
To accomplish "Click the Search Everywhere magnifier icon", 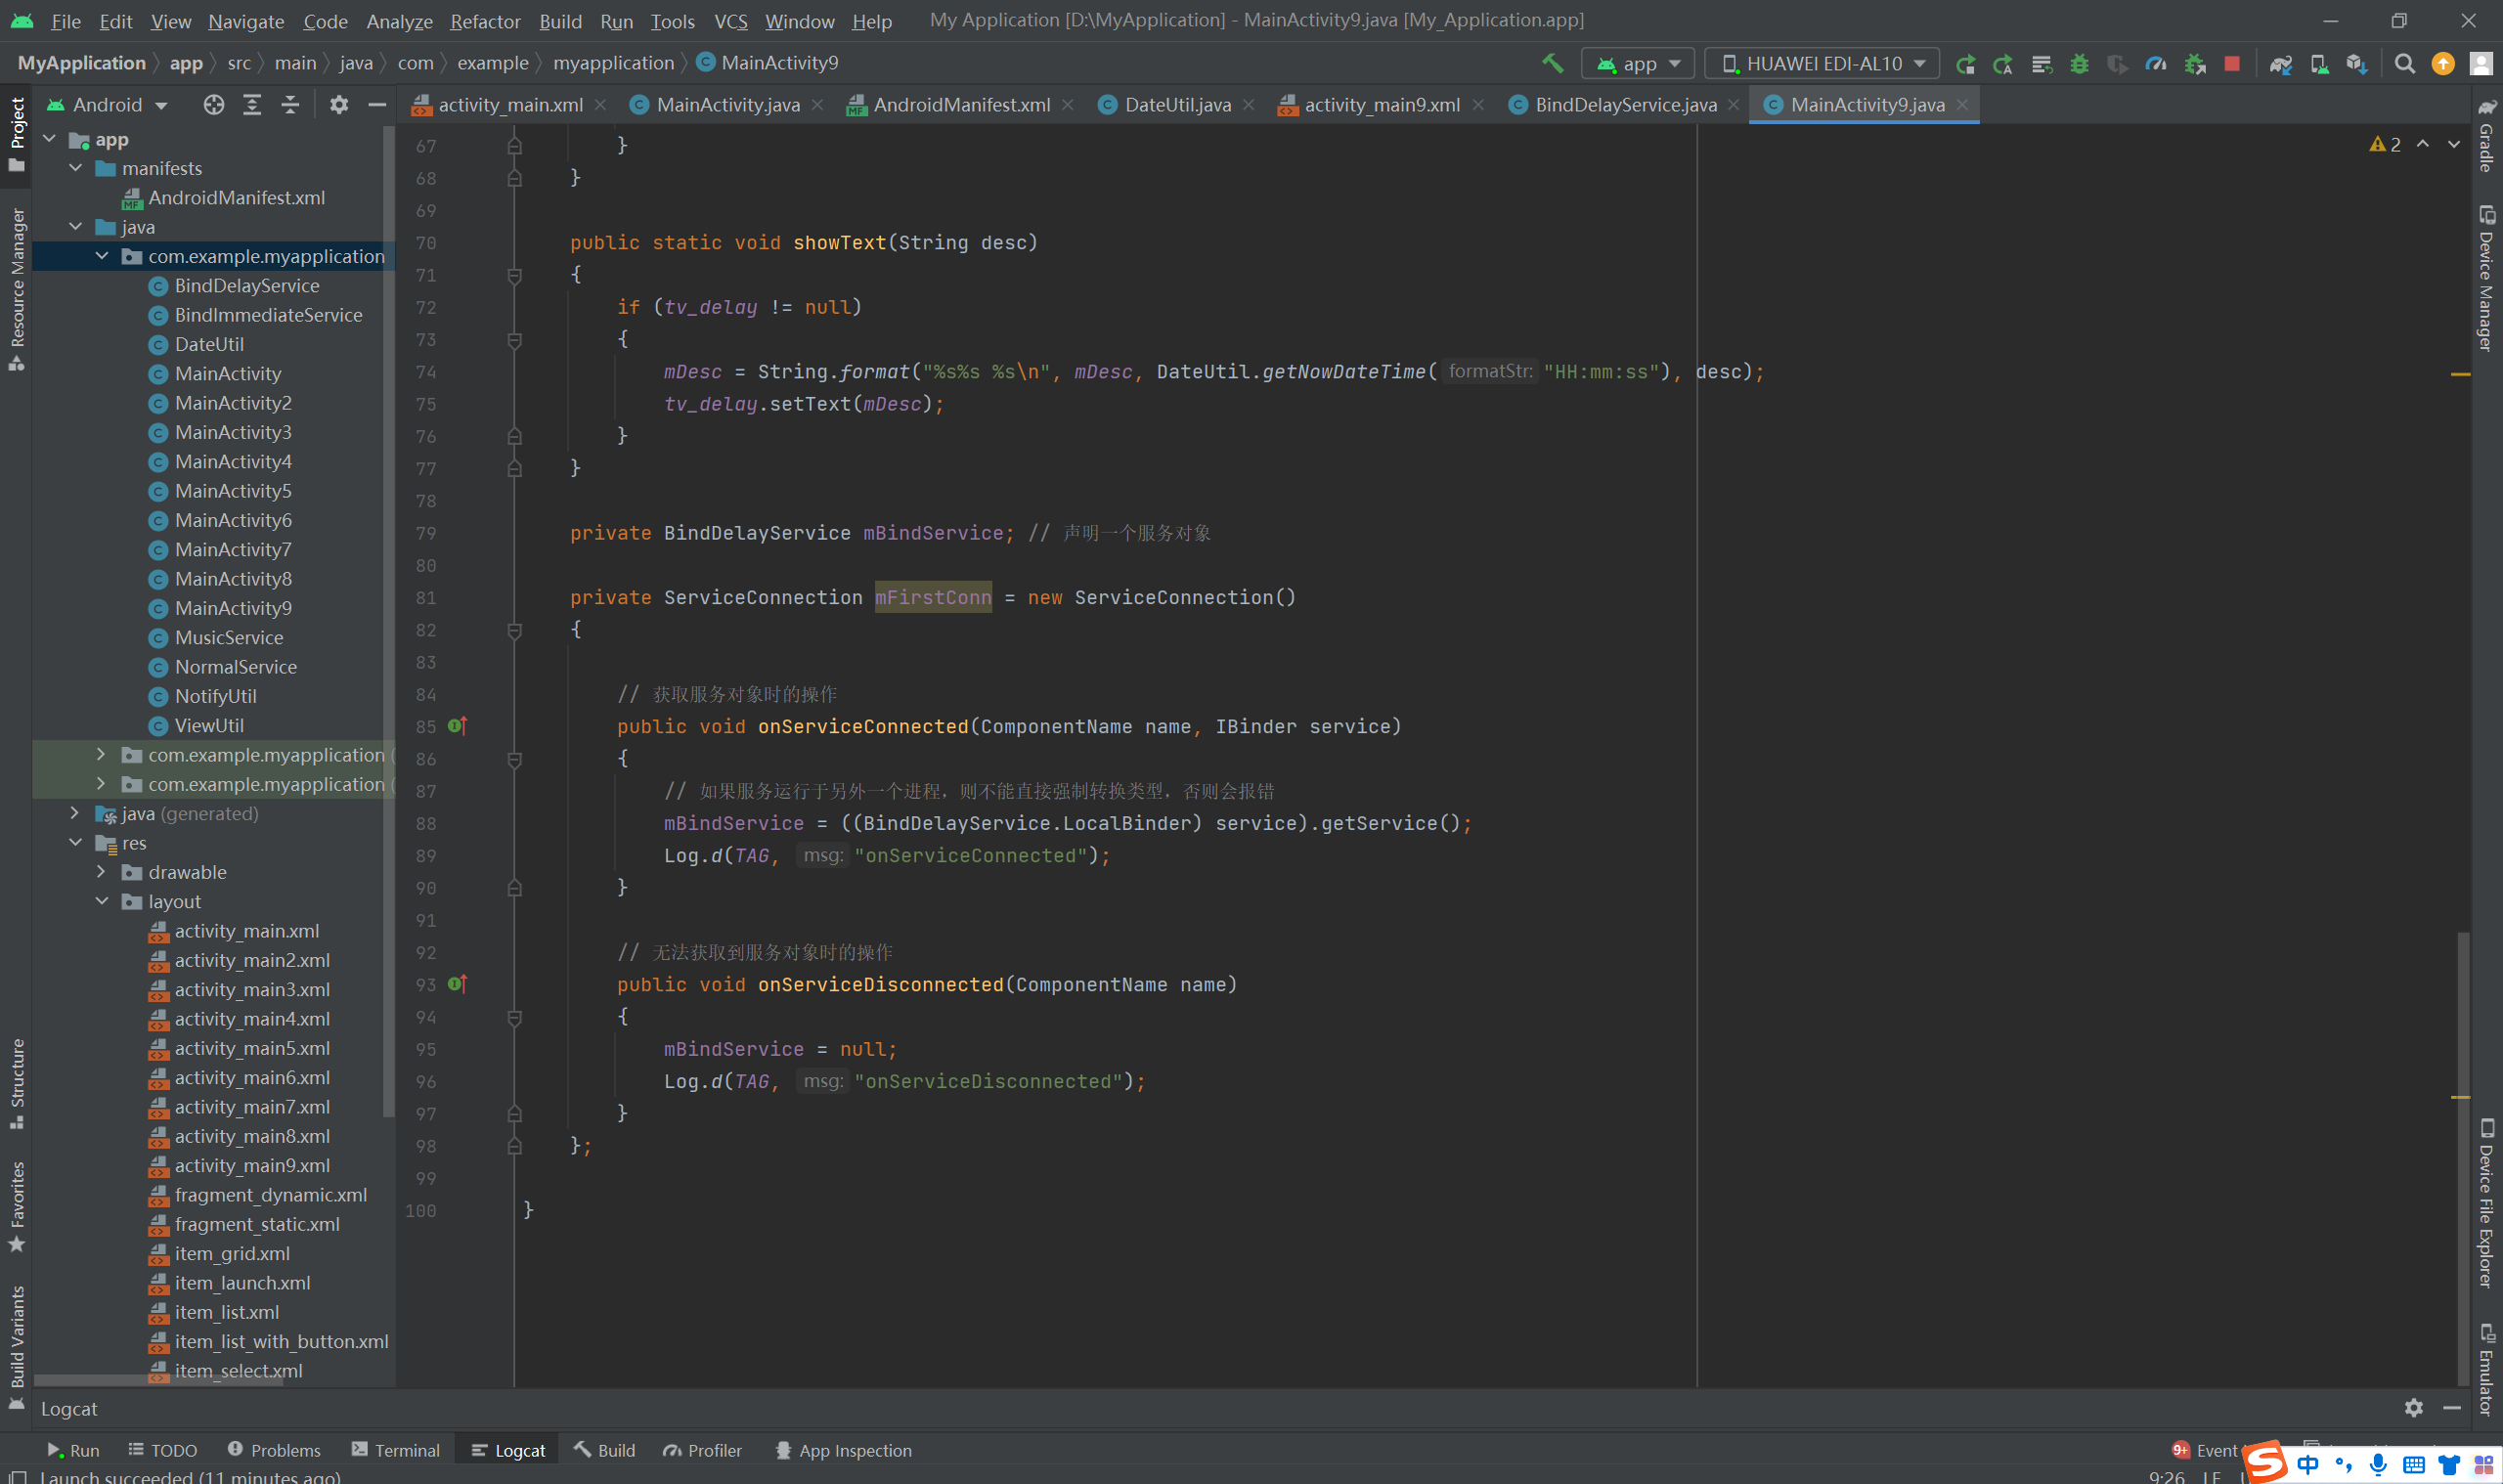I will pyautogui.click(x=2405, y=64).
